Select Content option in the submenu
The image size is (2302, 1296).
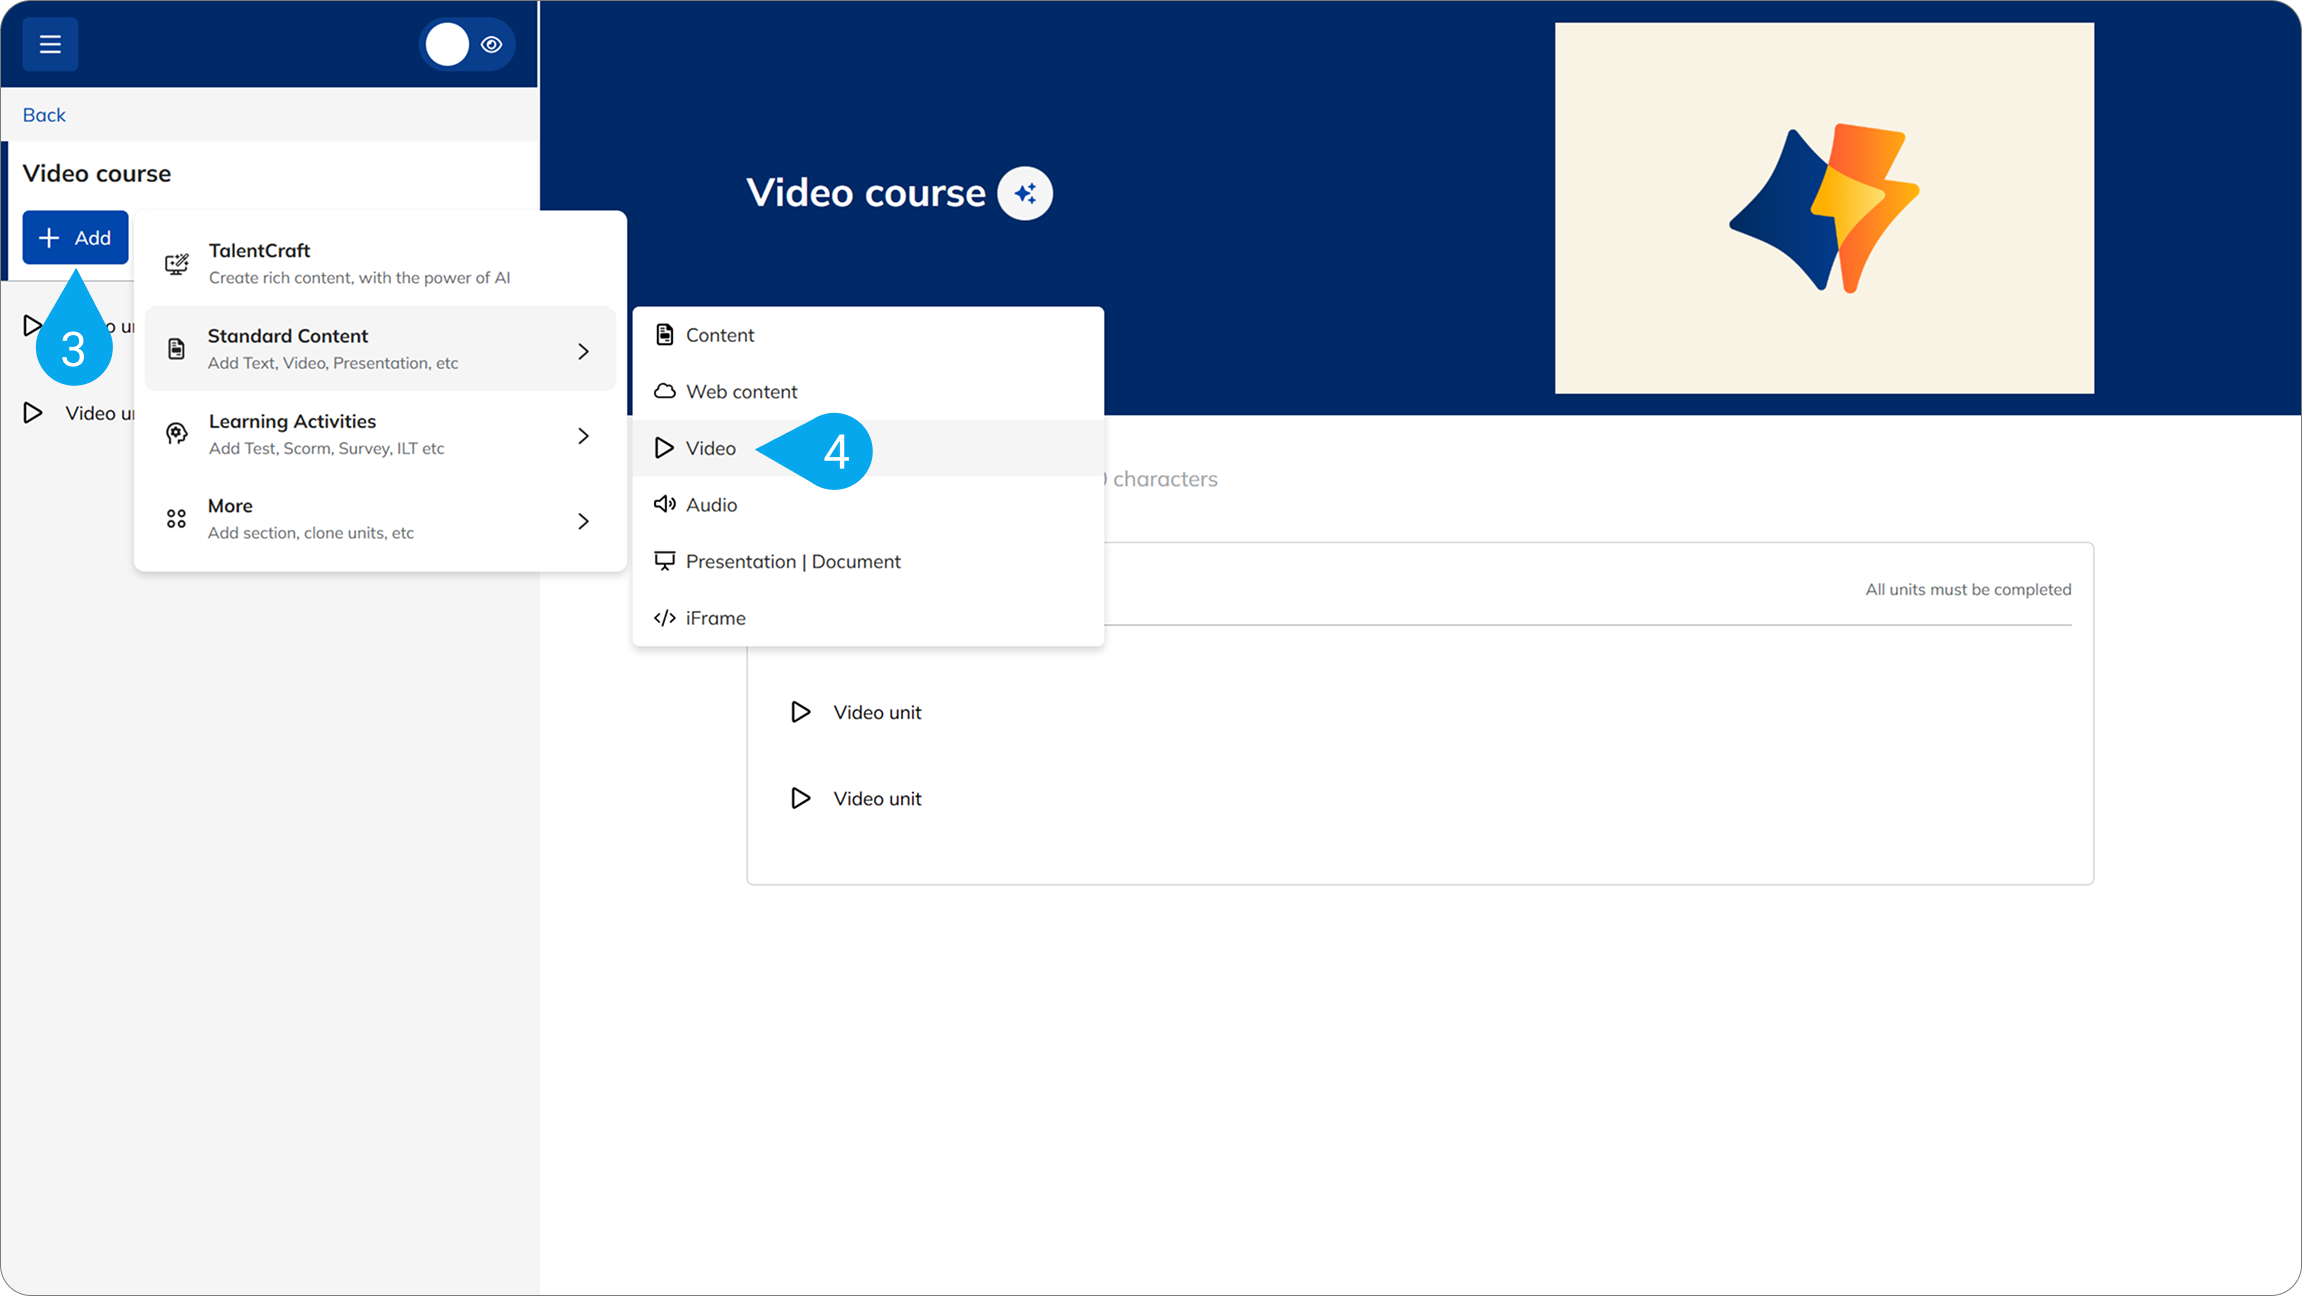pyautogui.click(x=719, y=335)
